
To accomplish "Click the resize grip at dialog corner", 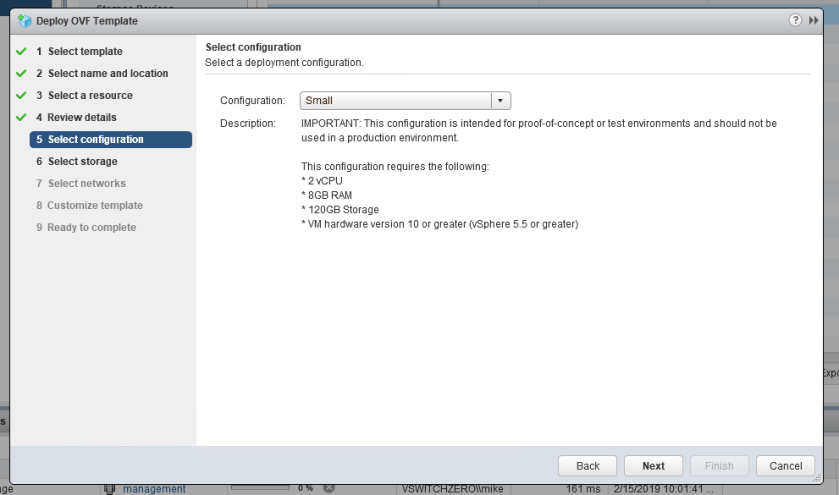I will click(x=817, y=478).
